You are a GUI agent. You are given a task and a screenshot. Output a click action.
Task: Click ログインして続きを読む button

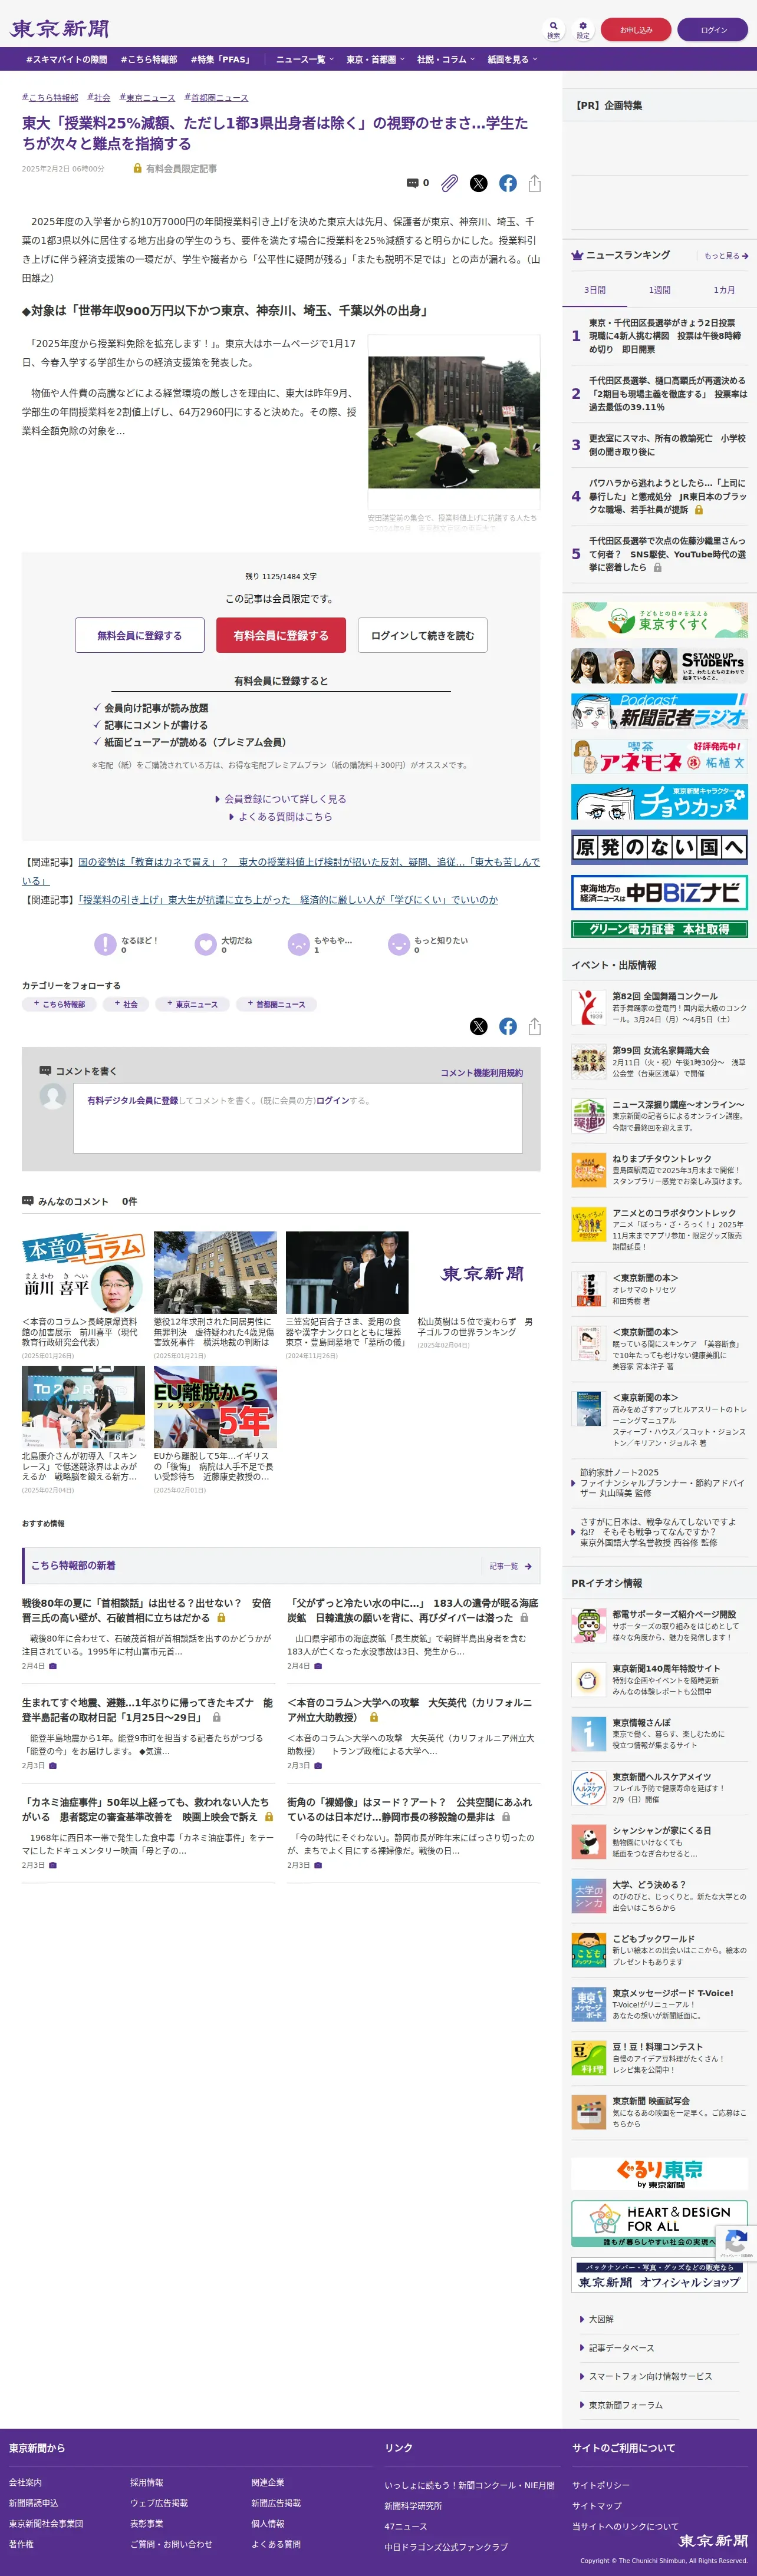423,635
